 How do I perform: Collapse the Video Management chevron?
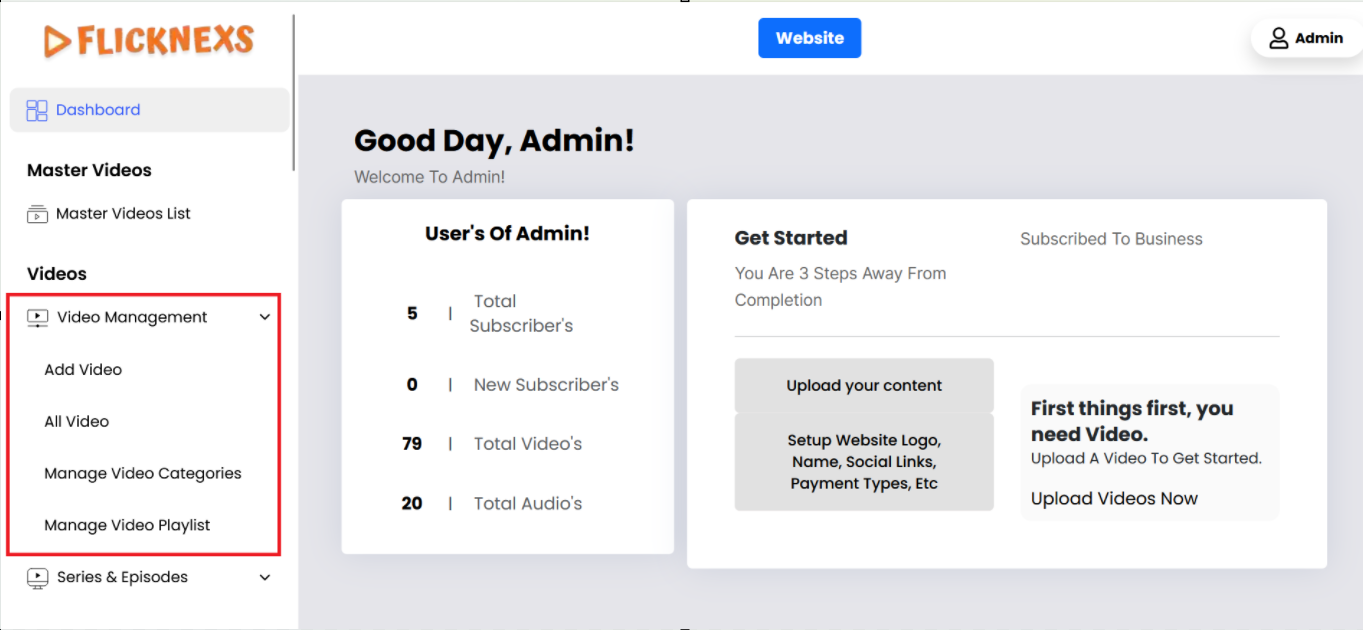(x=265, y=318)
